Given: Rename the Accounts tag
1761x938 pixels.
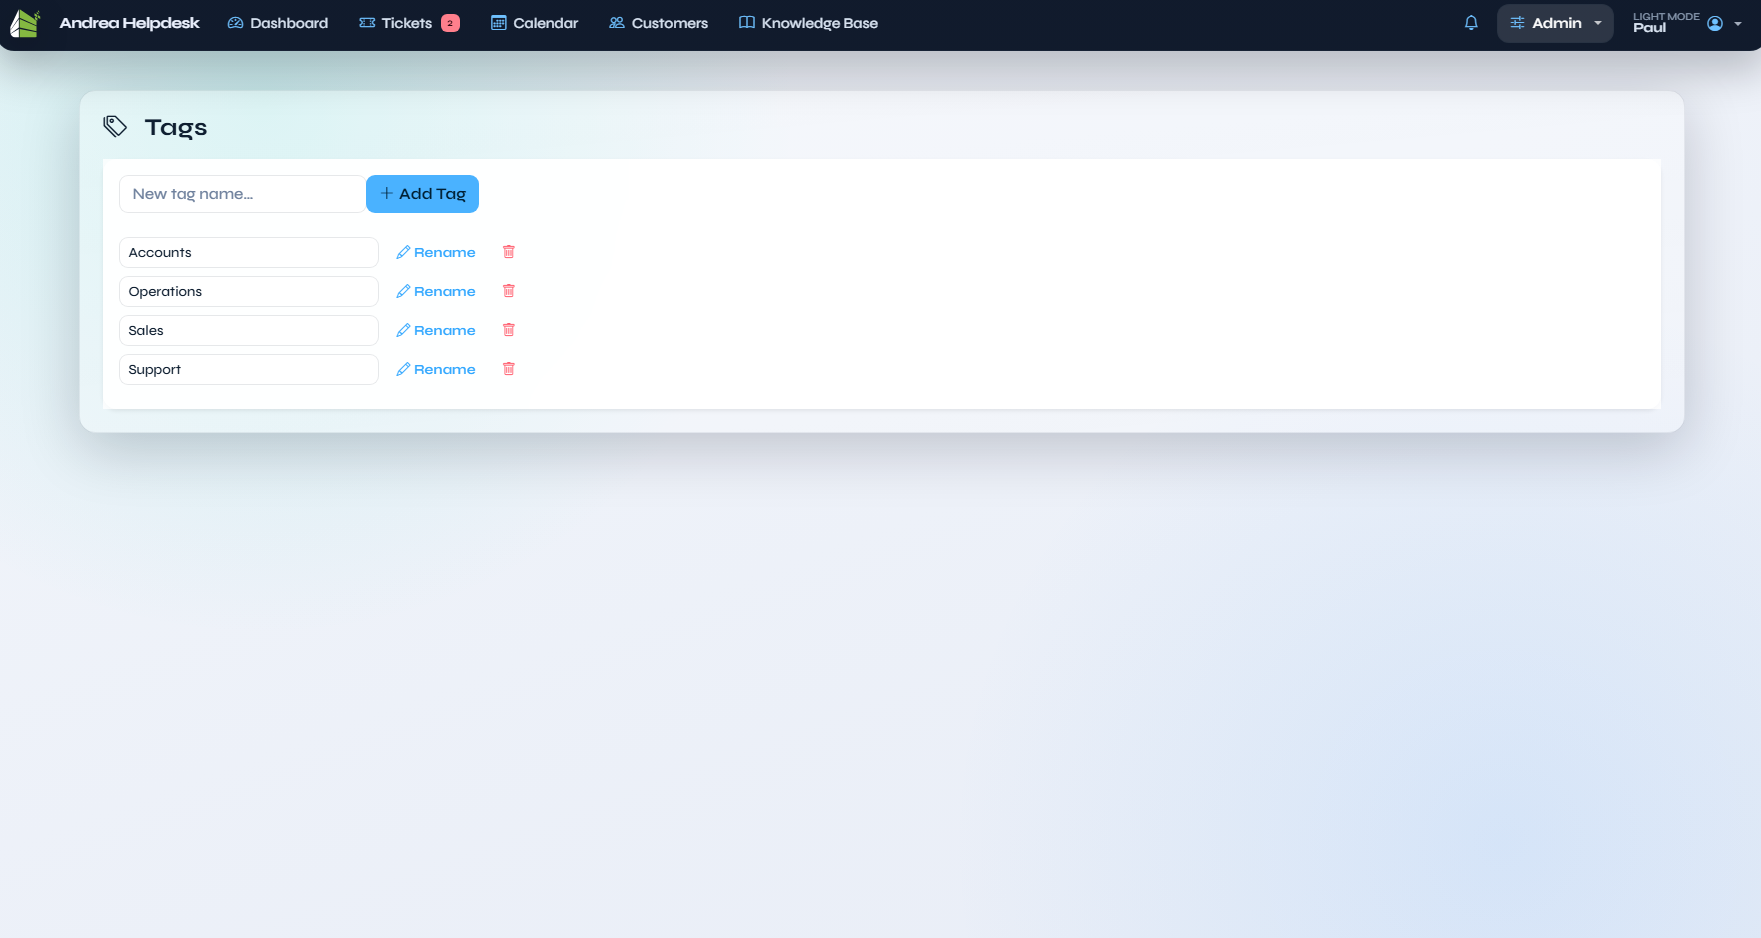Looking at the screenshot, I should 436,252.
